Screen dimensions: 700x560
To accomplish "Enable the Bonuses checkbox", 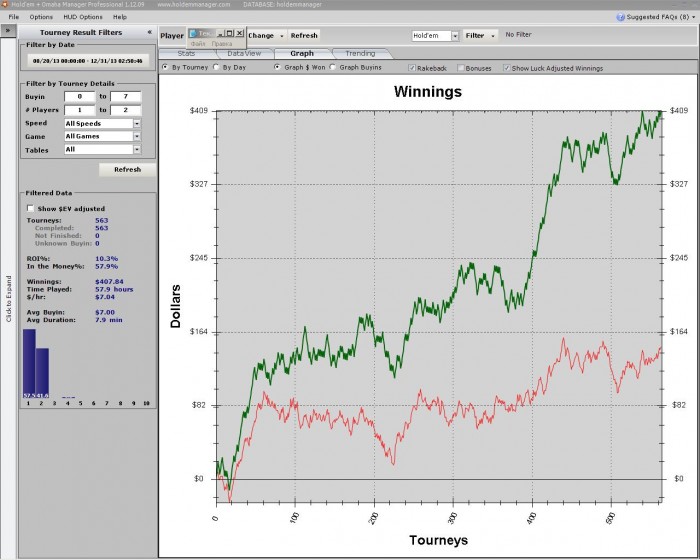I will pyautogui.click(x=461, y=68).
